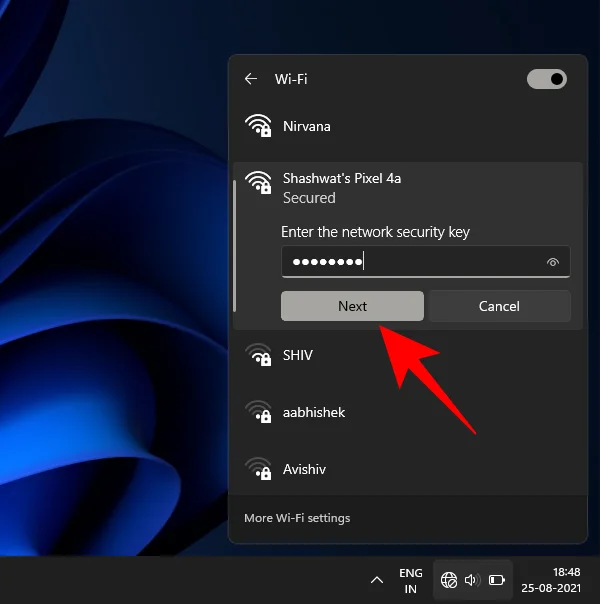Reveal the password with the eye icon
This screenshot has height=604, width=600.
(x=553, y=262)
